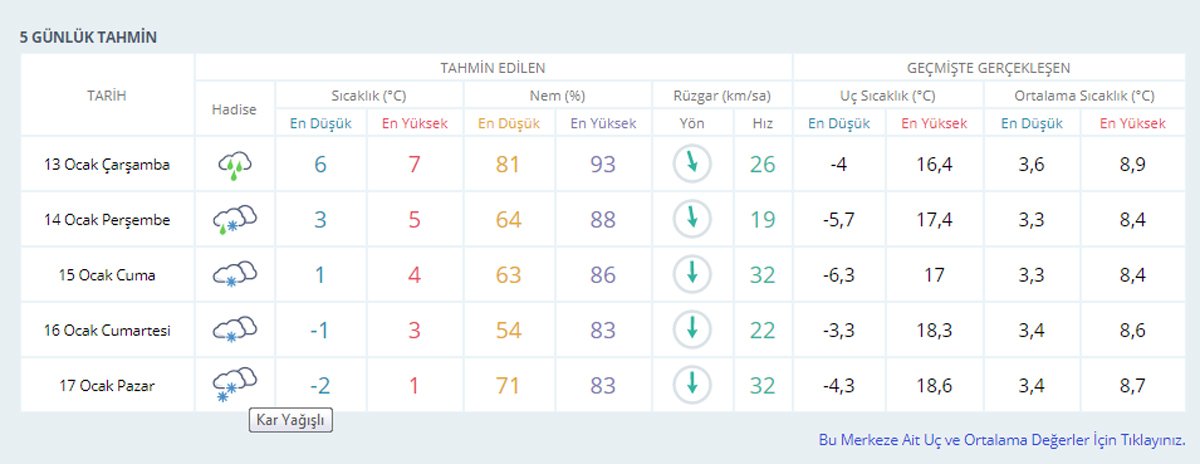Click the snow icon for 16 Ocak Cumartesi
This screenshot has width=1200, height=464.
[234, 329]
